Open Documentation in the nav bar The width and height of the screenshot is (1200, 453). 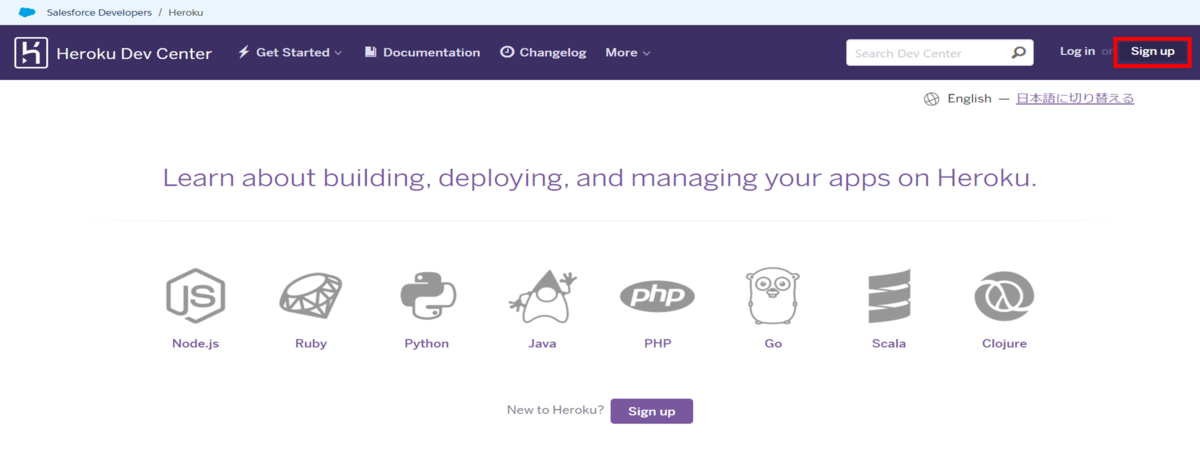click(422, 52)
